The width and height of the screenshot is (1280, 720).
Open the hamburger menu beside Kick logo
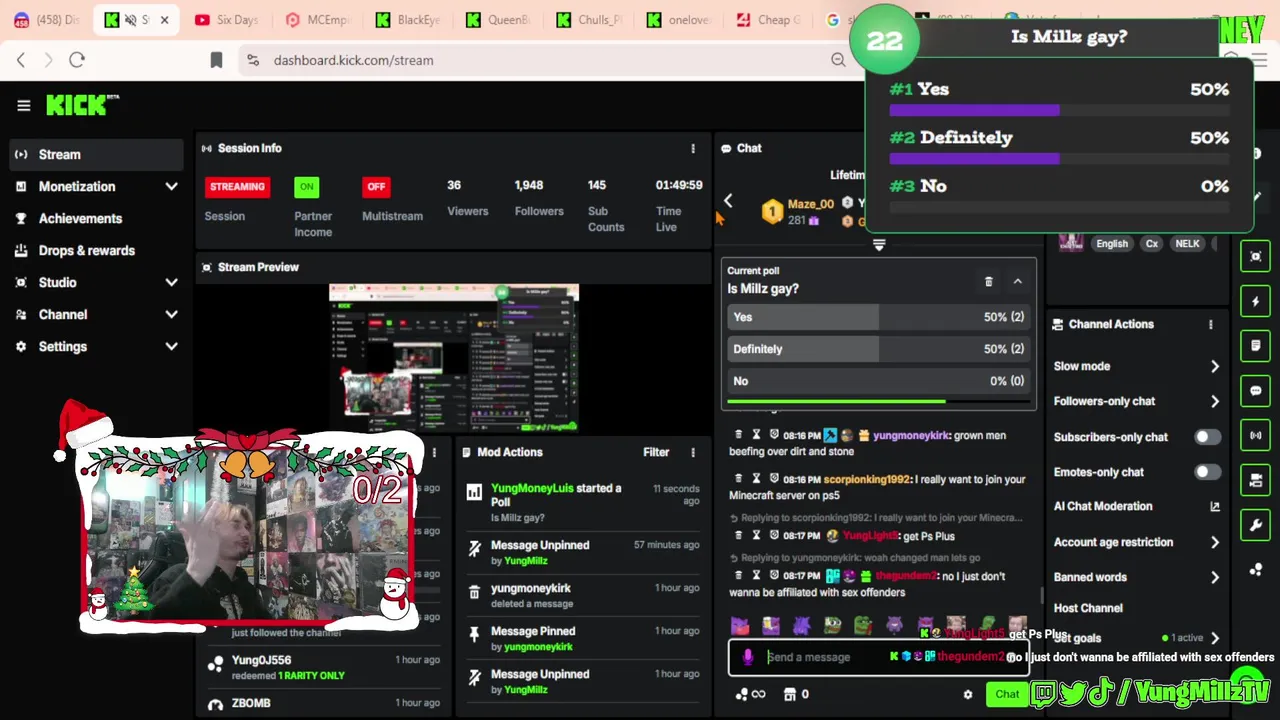coord(23,105)
